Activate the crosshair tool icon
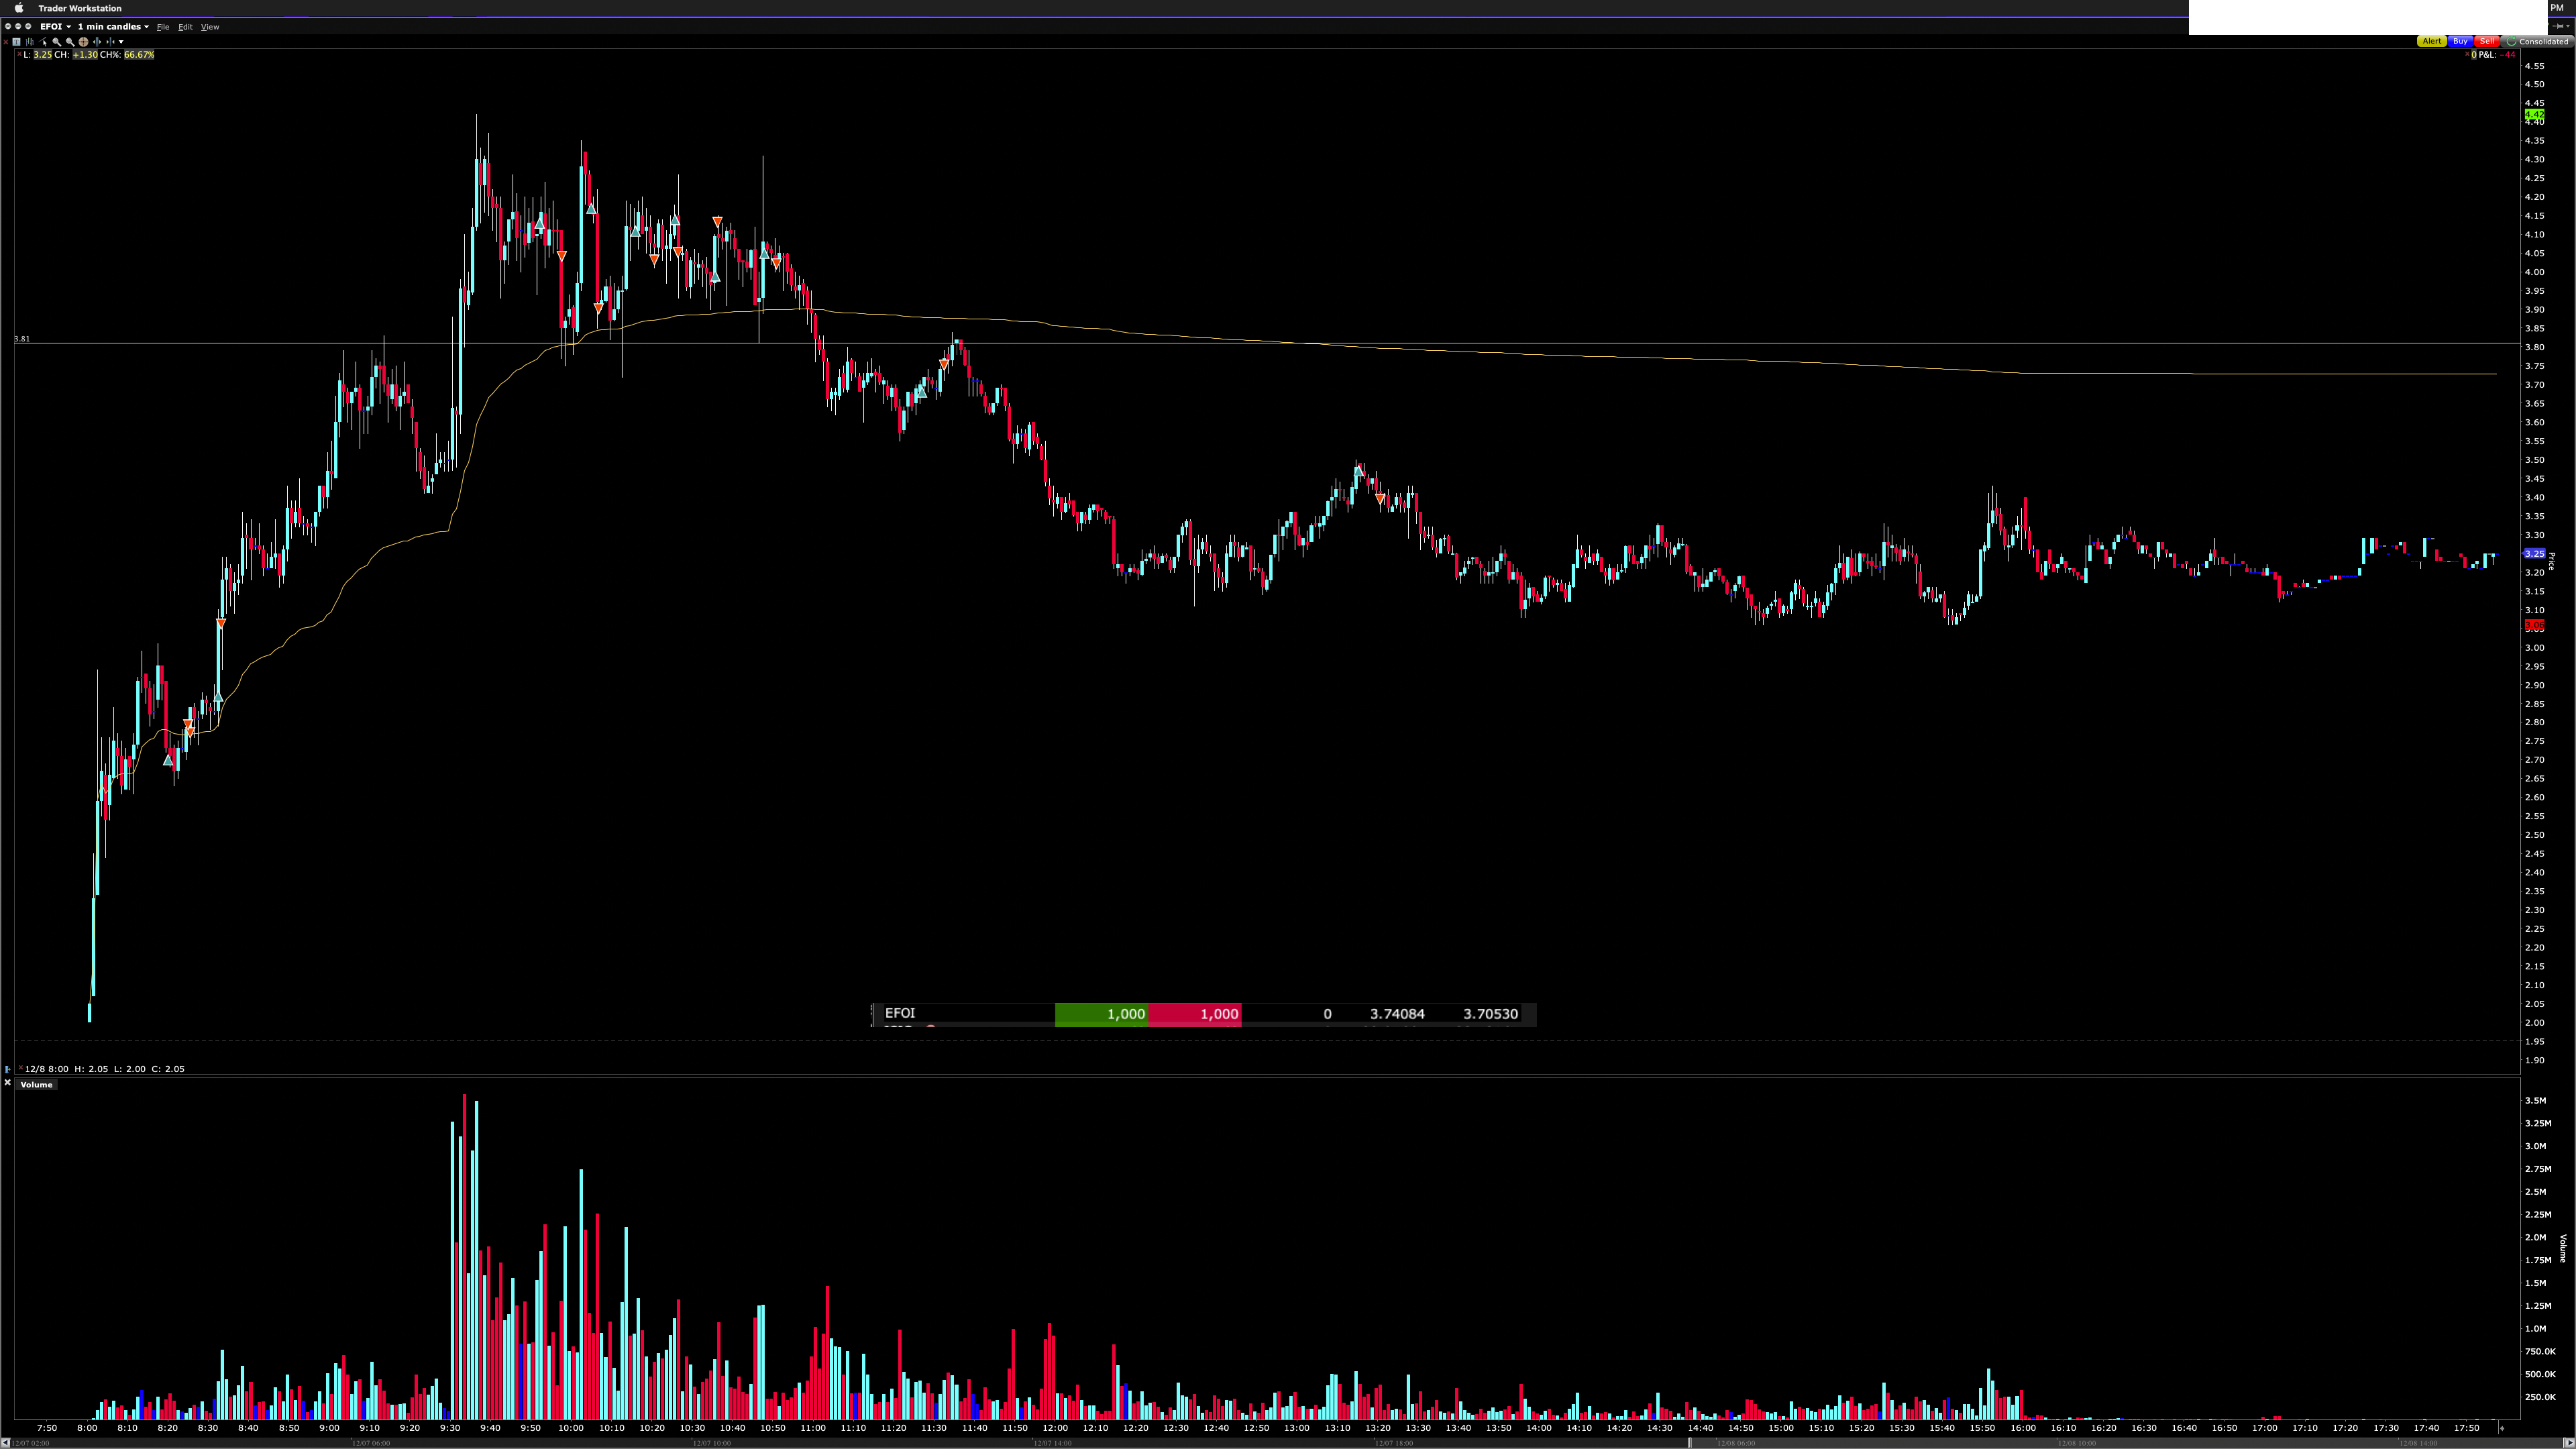Screen dimensions: 2576x1449 point(84,42)
